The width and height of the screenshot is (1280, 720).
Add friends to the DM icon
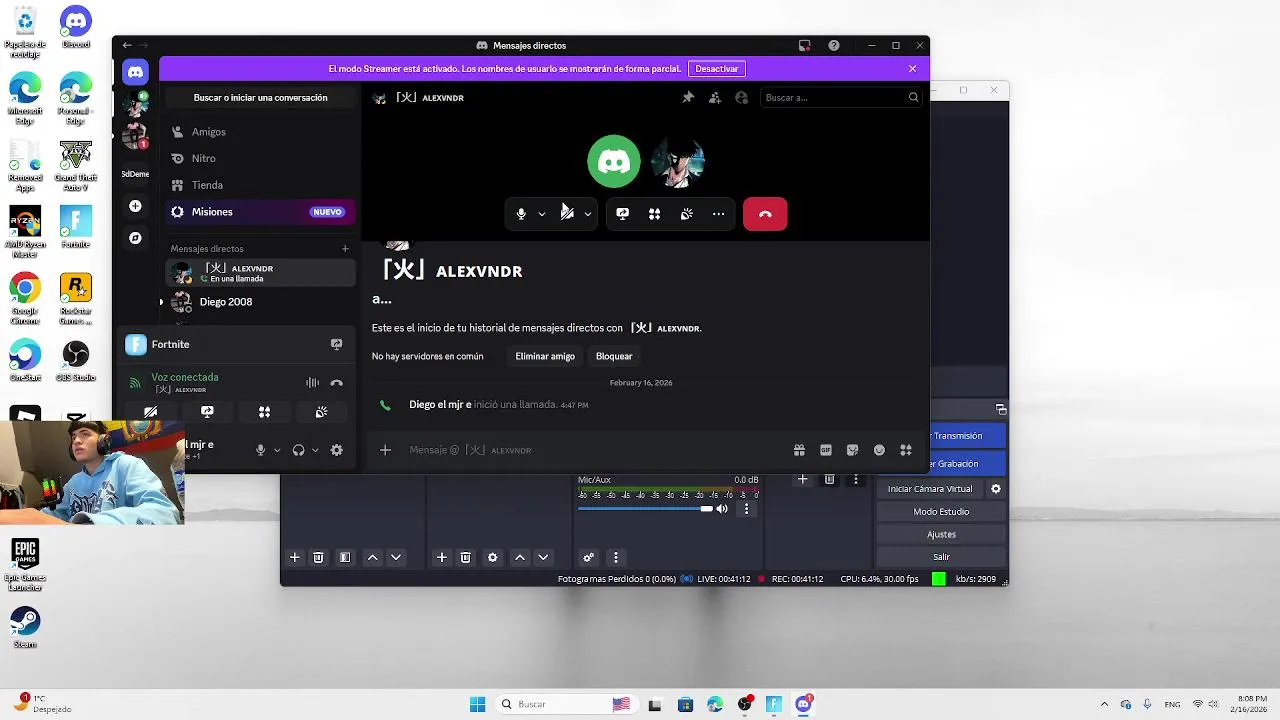pos(714,98)
